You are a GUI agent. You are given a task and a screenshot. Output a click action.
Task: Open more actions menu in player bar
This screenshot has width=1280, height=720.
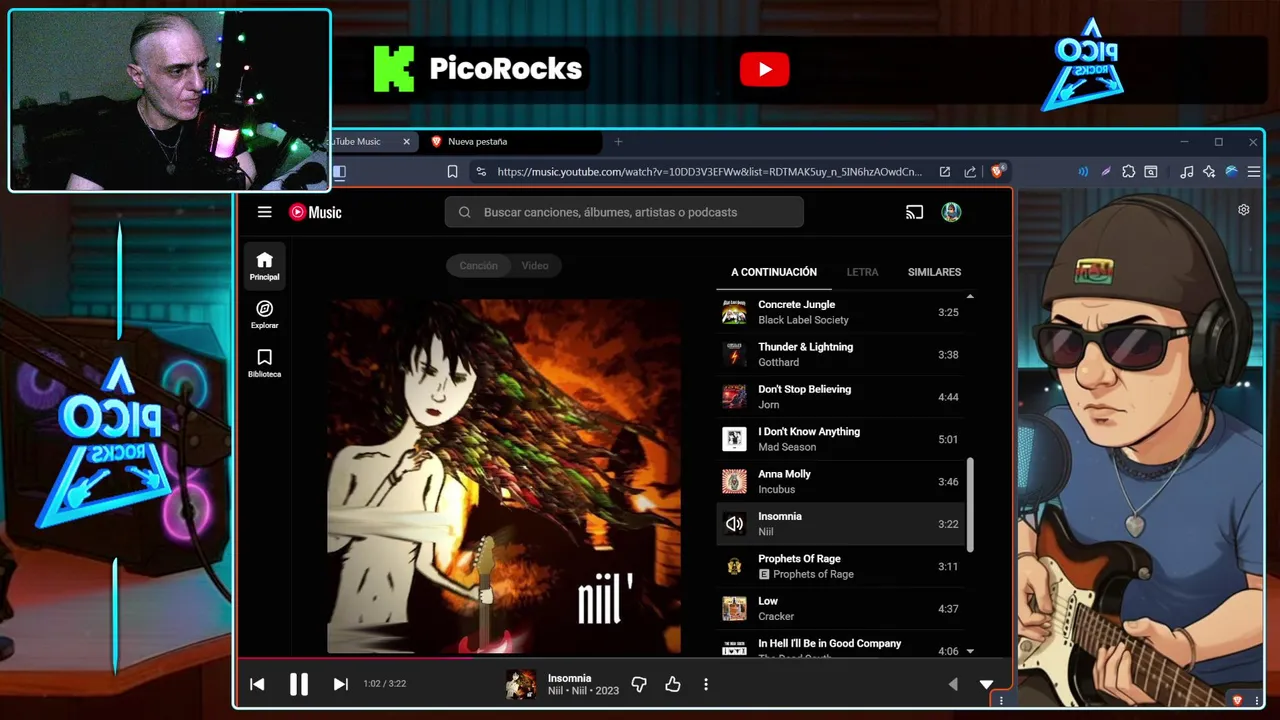[x=706, y=684]
